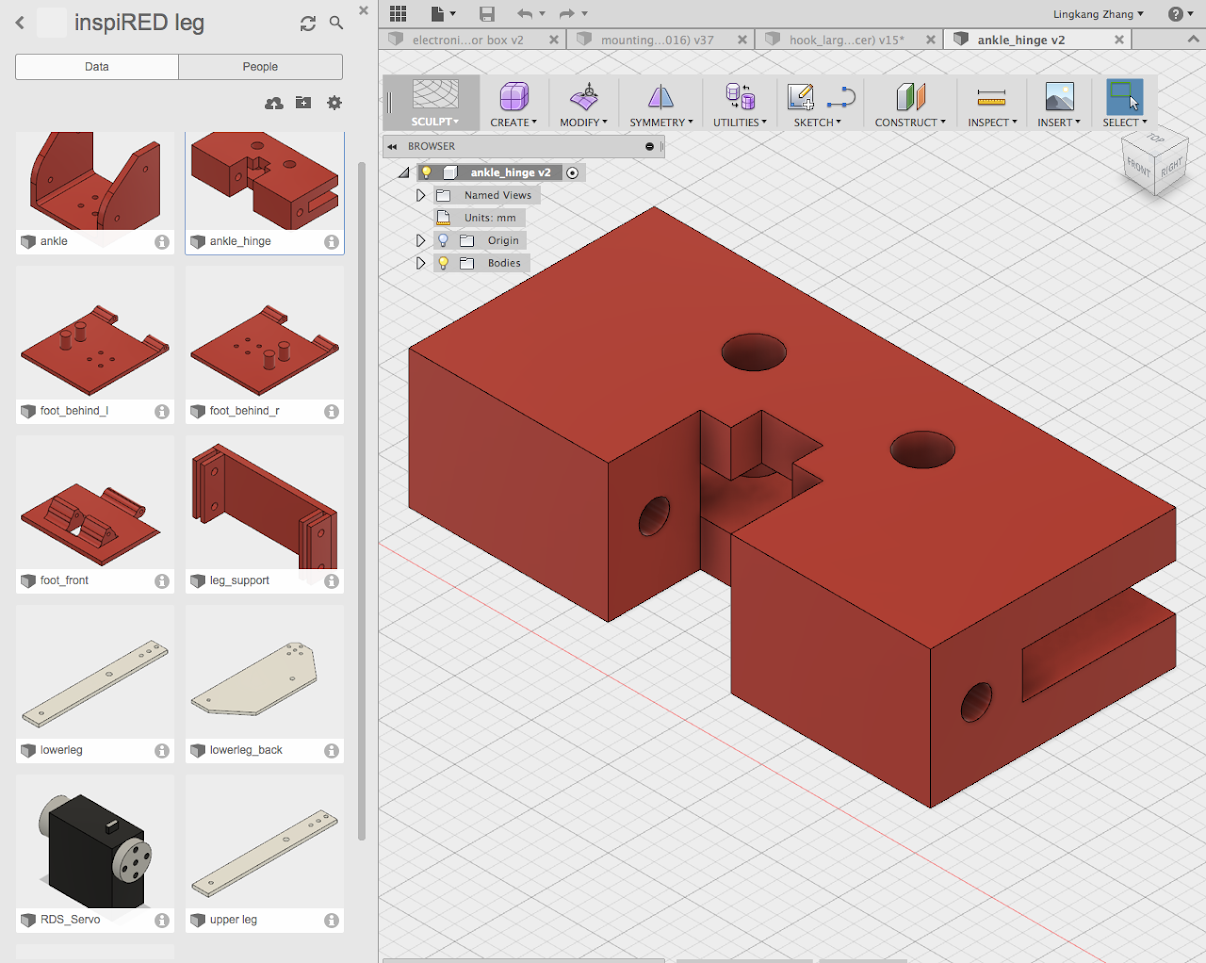1206x963 pixels.
Task: Open the Lingkang Zhang account menu
Action: click(1098, 14)
